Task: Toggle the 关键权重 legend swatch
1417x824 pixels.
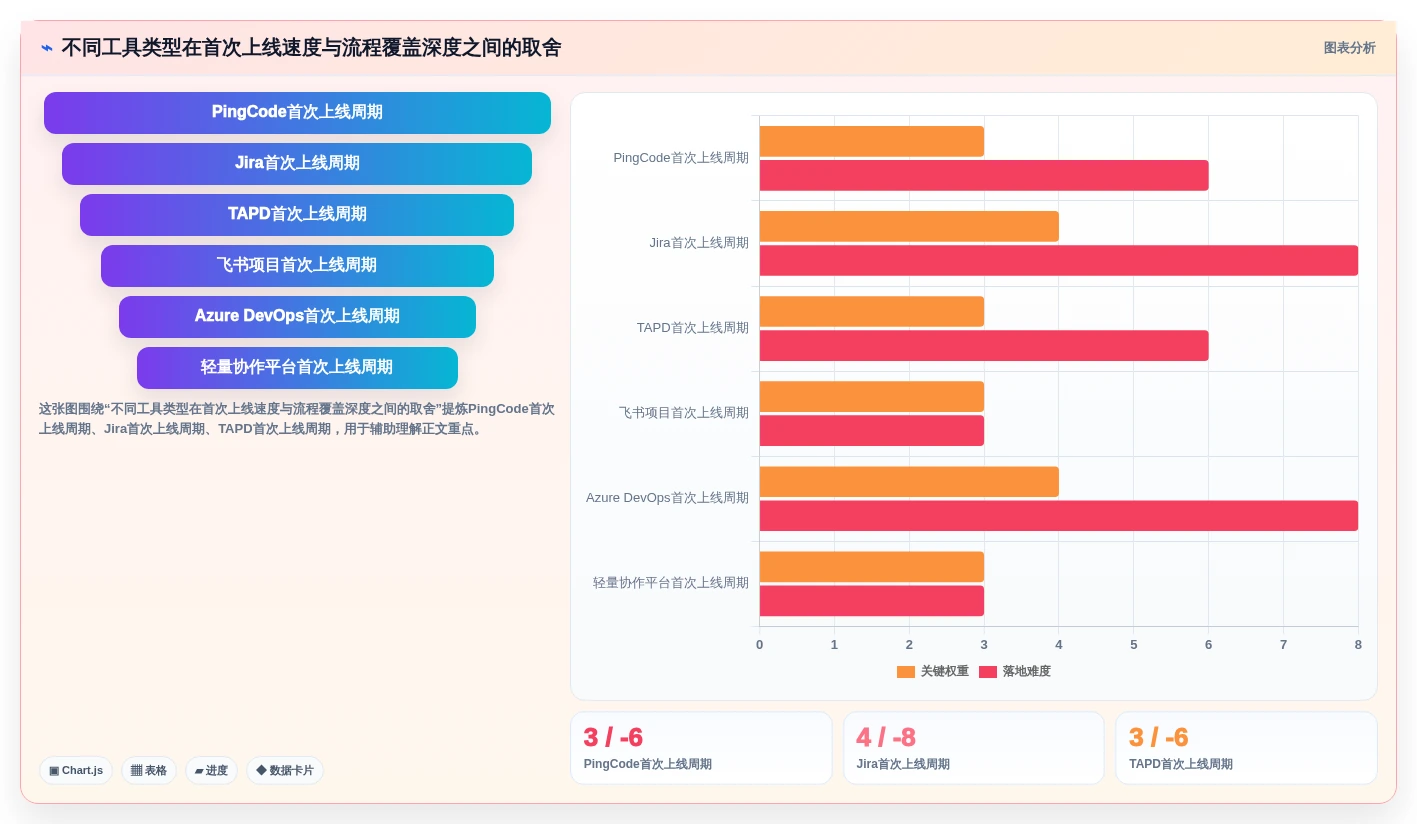Action: (x=906, y=671)
